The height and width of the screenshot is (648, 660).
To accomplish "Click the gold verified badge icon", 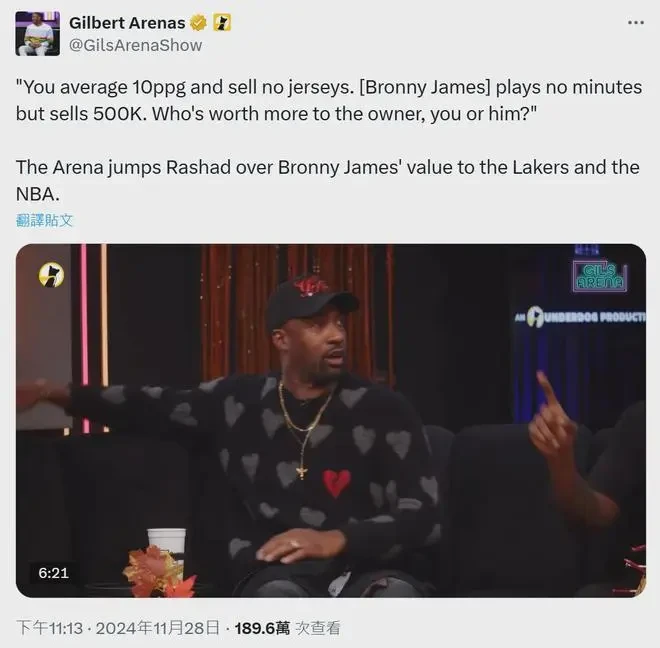I will point(198,23).
